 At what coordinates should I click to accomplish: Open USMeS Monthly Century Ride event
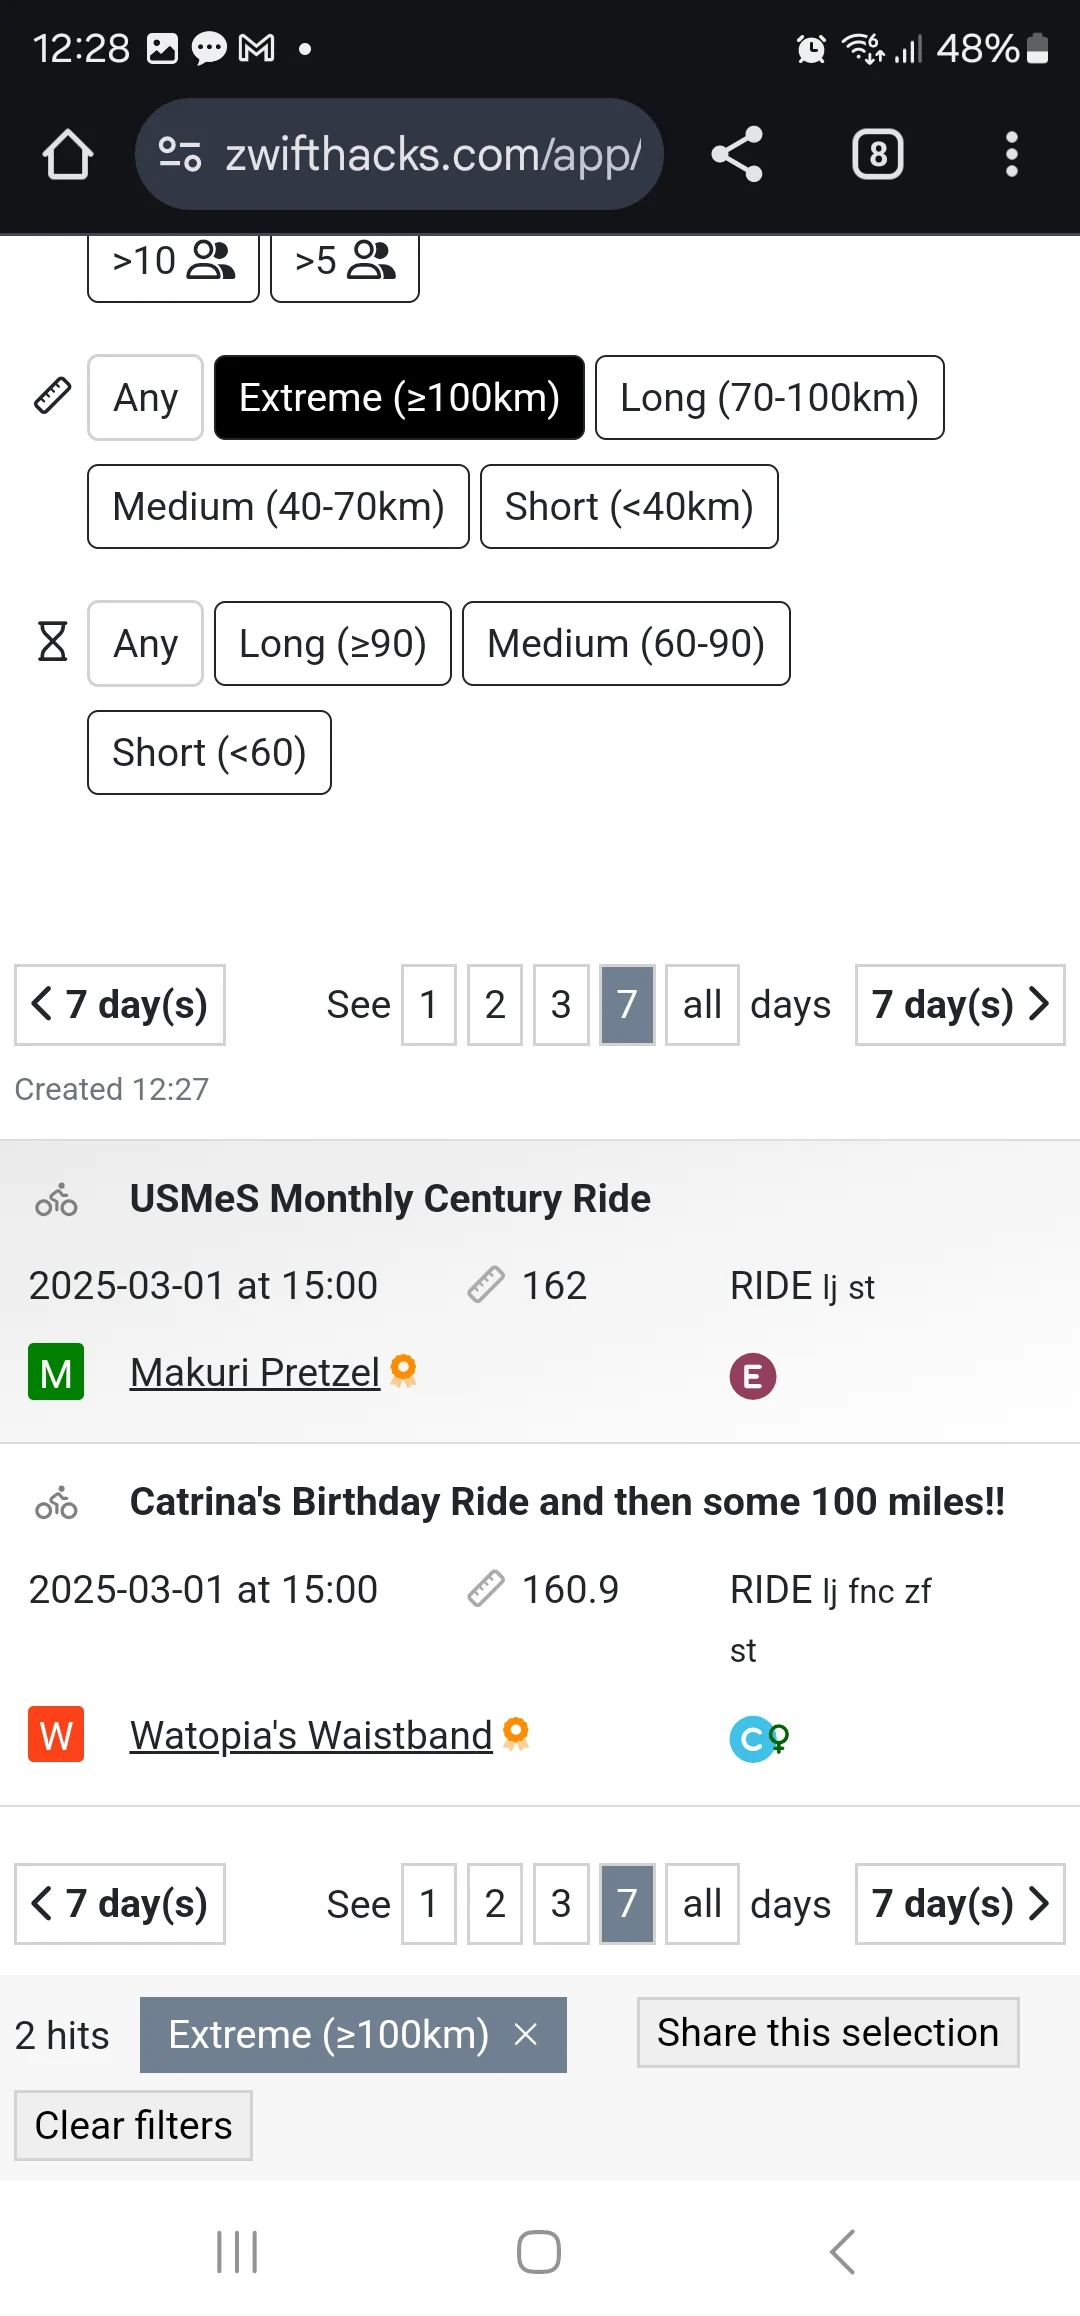click(390, 1198)
